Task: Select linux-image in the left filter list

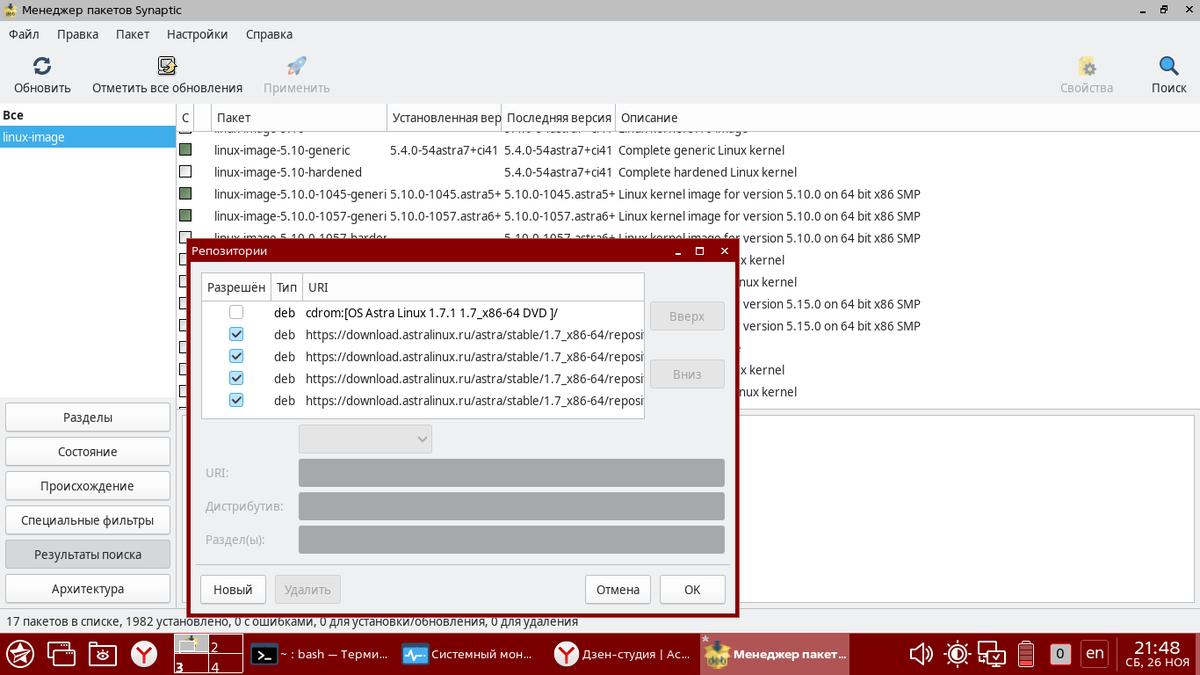Action: point(88,137)
